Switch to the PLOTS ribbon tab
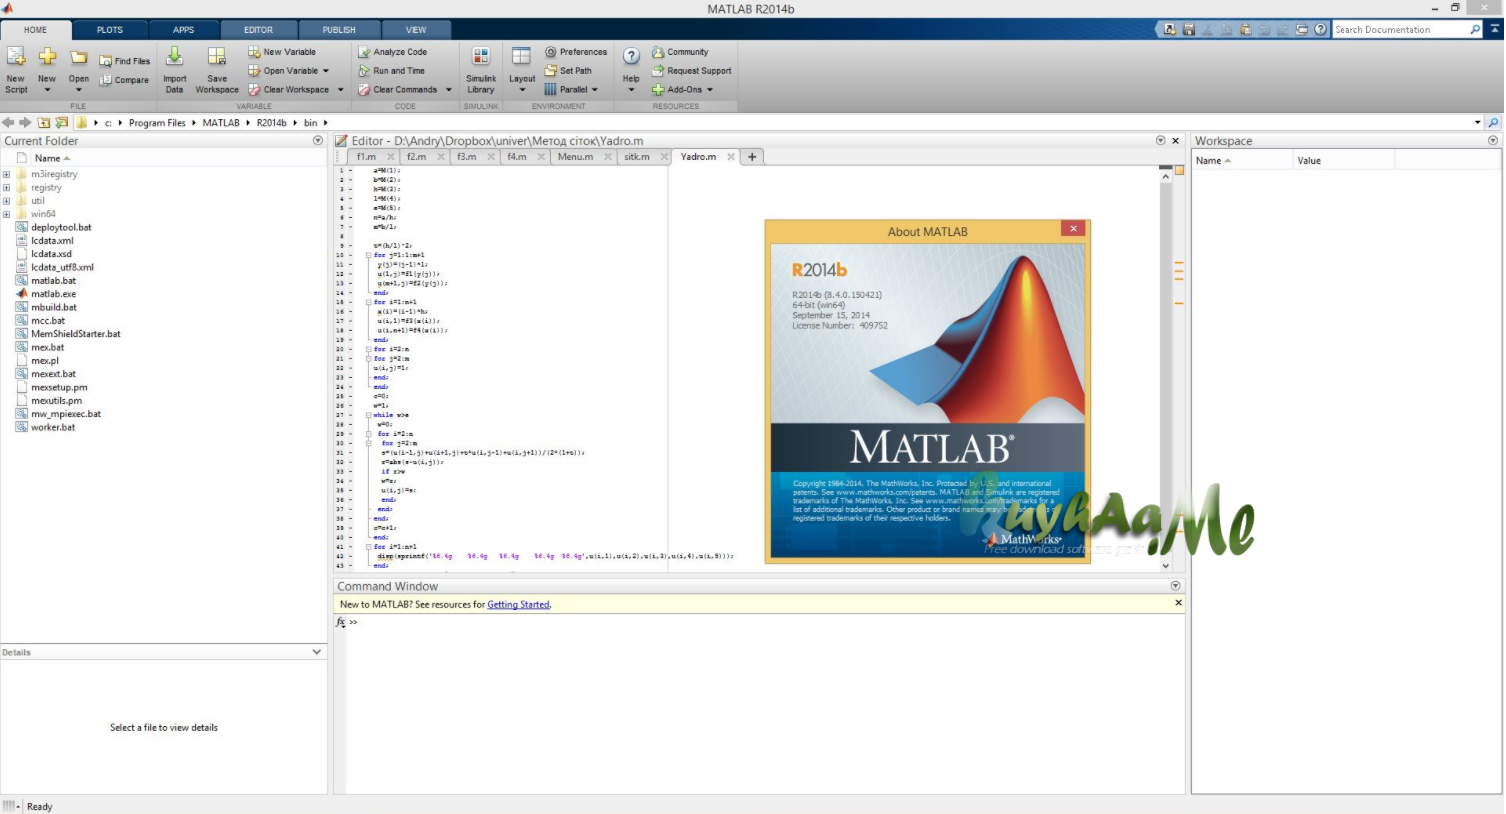1506x814 pixels. [110, 30]
